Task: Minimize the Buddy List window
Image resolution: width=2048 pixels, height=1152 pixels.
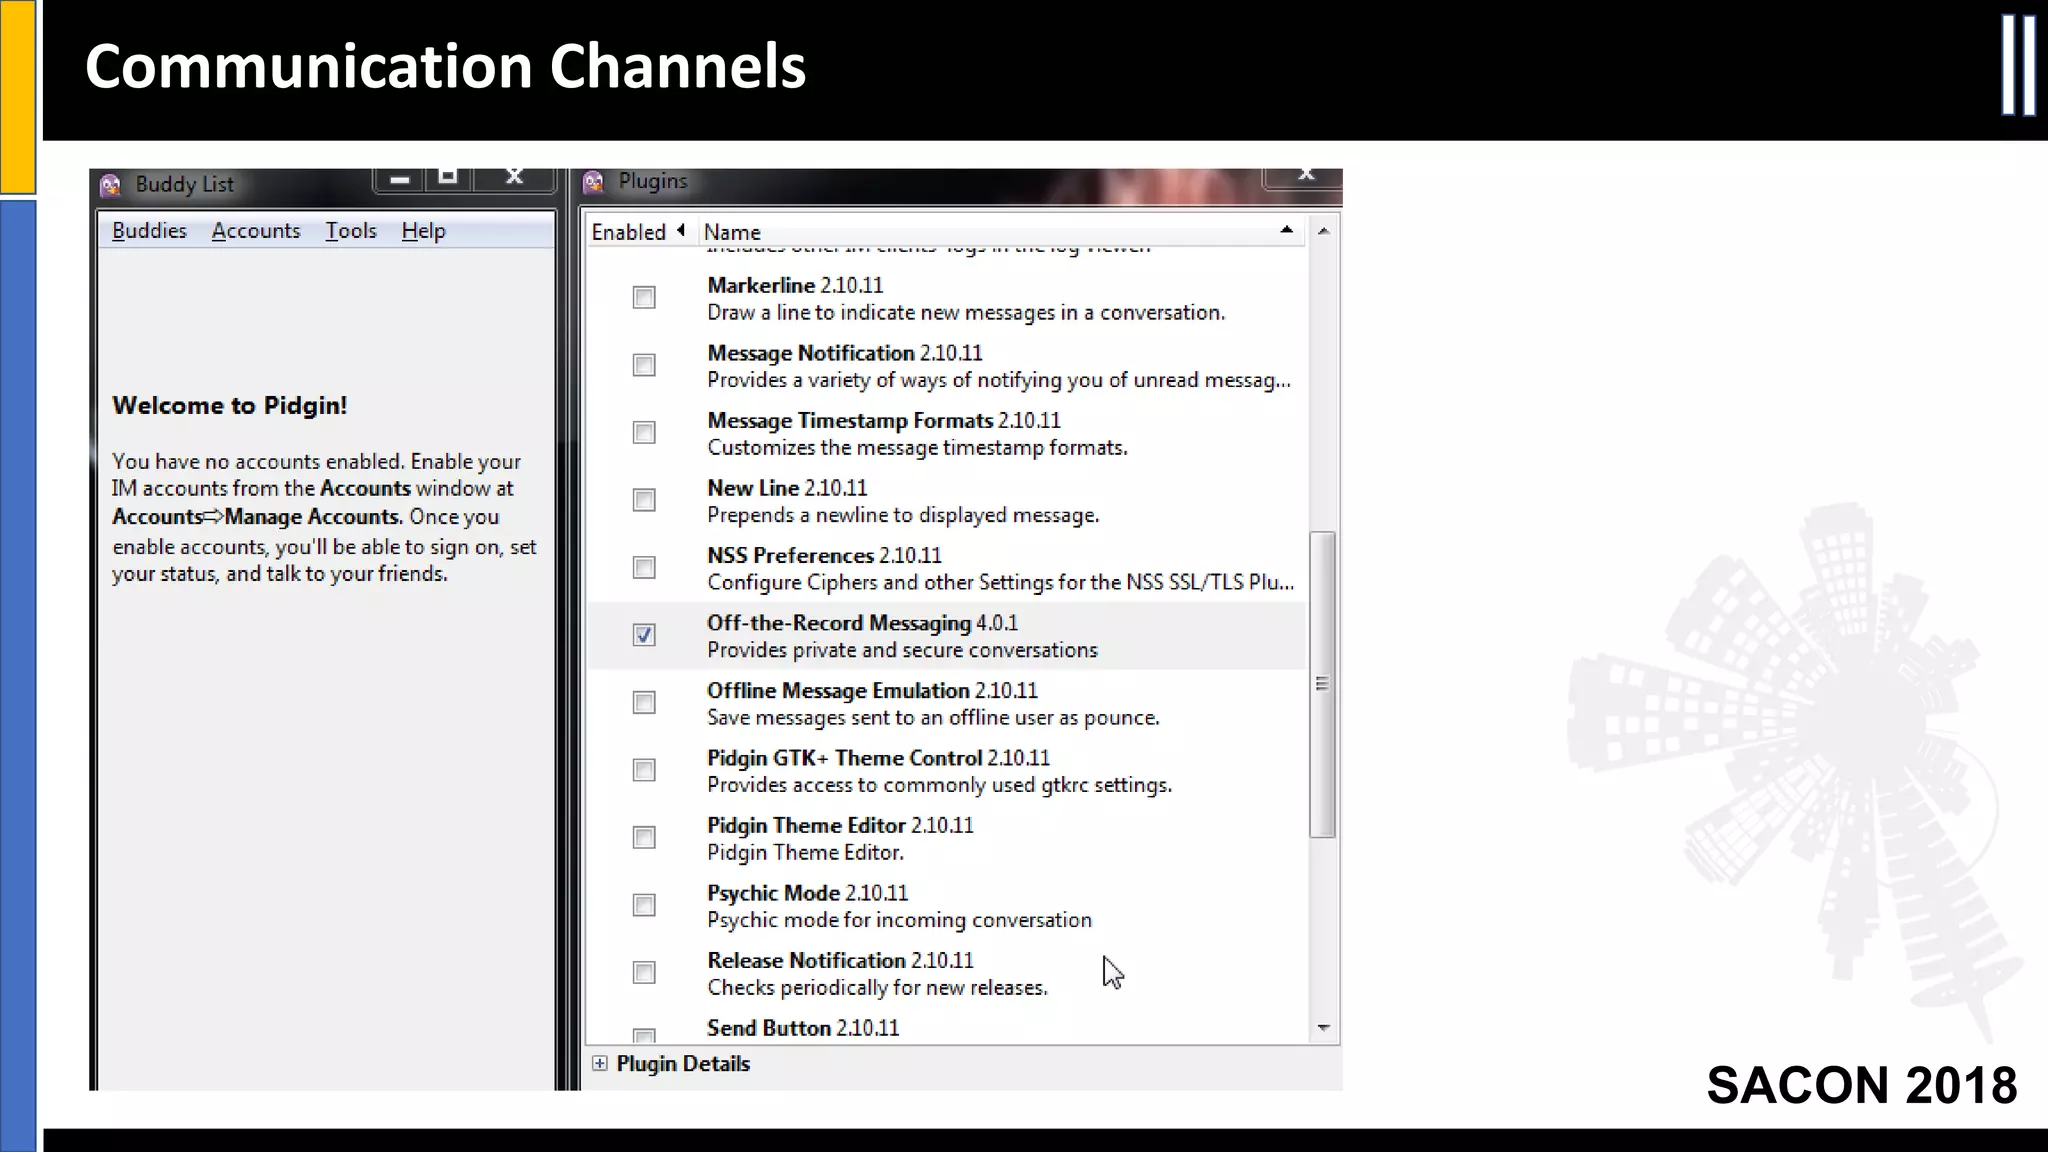Action: point(399,179)
